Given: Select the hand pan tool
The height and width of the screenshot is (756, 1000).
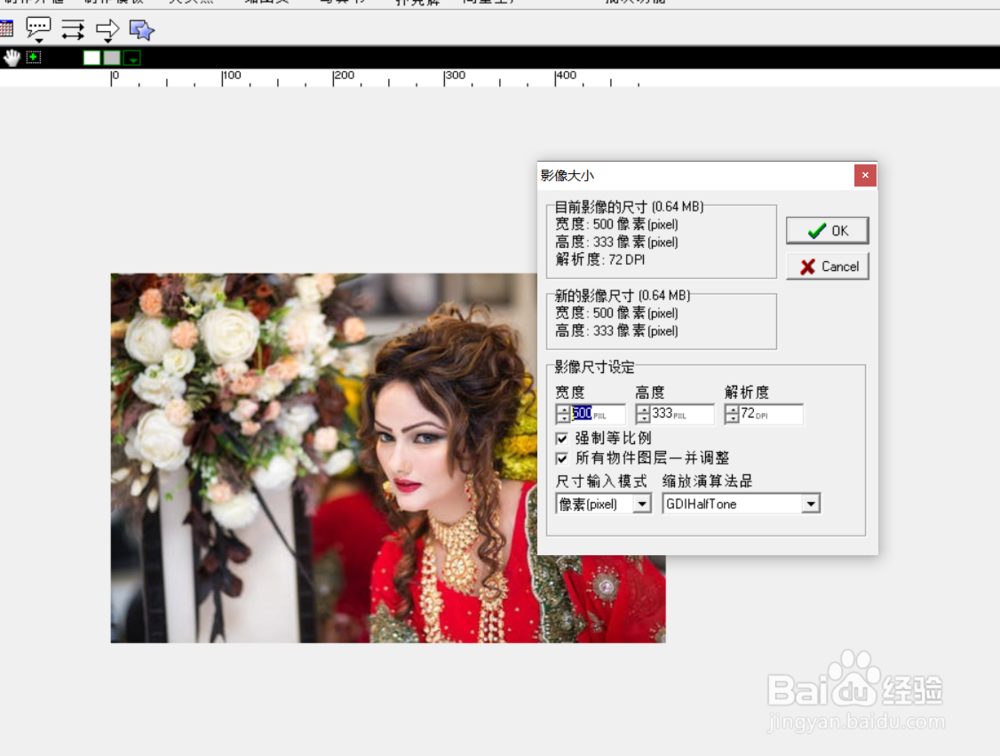Looking at the screenshot, I should click(x=11, y=57).
